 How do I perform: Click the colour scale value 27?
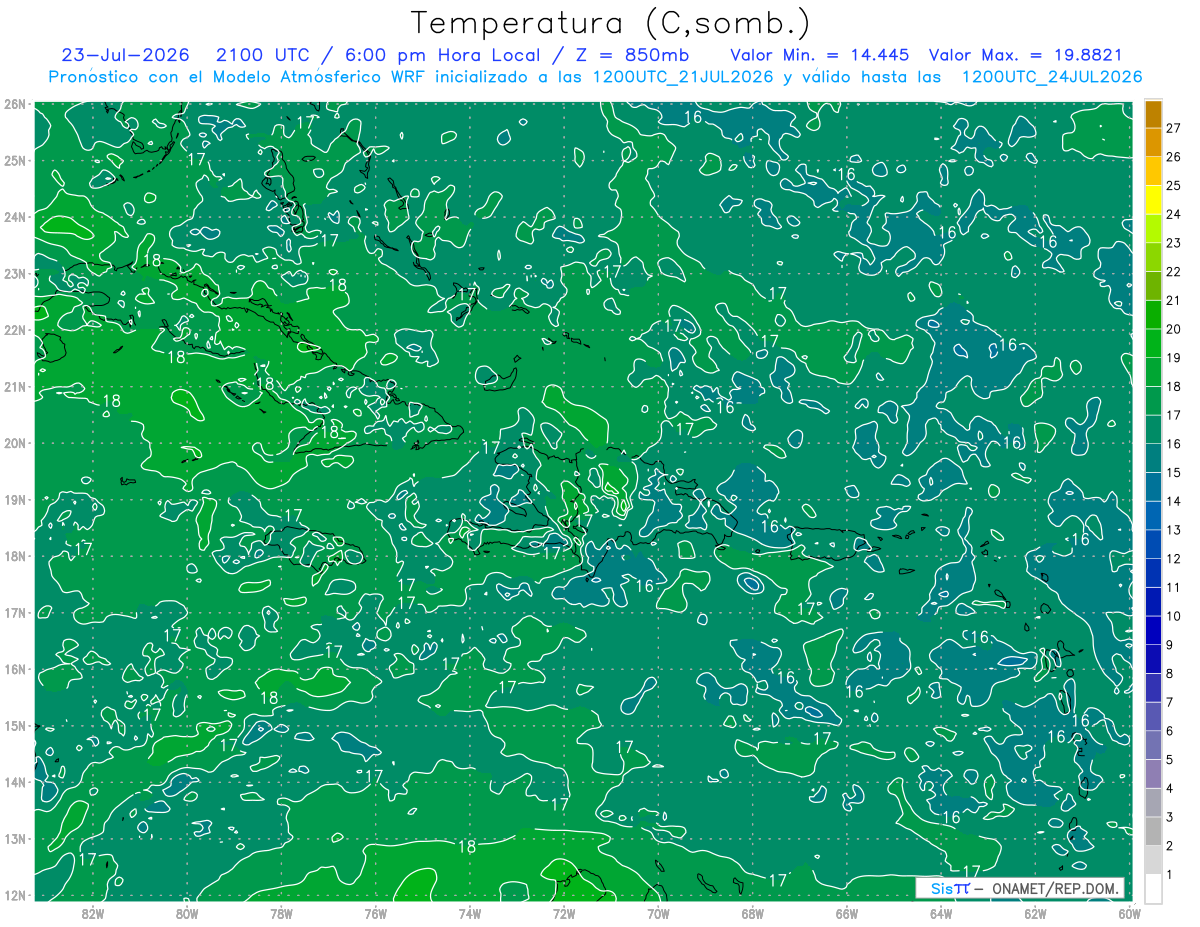[x=1174, y=128]
